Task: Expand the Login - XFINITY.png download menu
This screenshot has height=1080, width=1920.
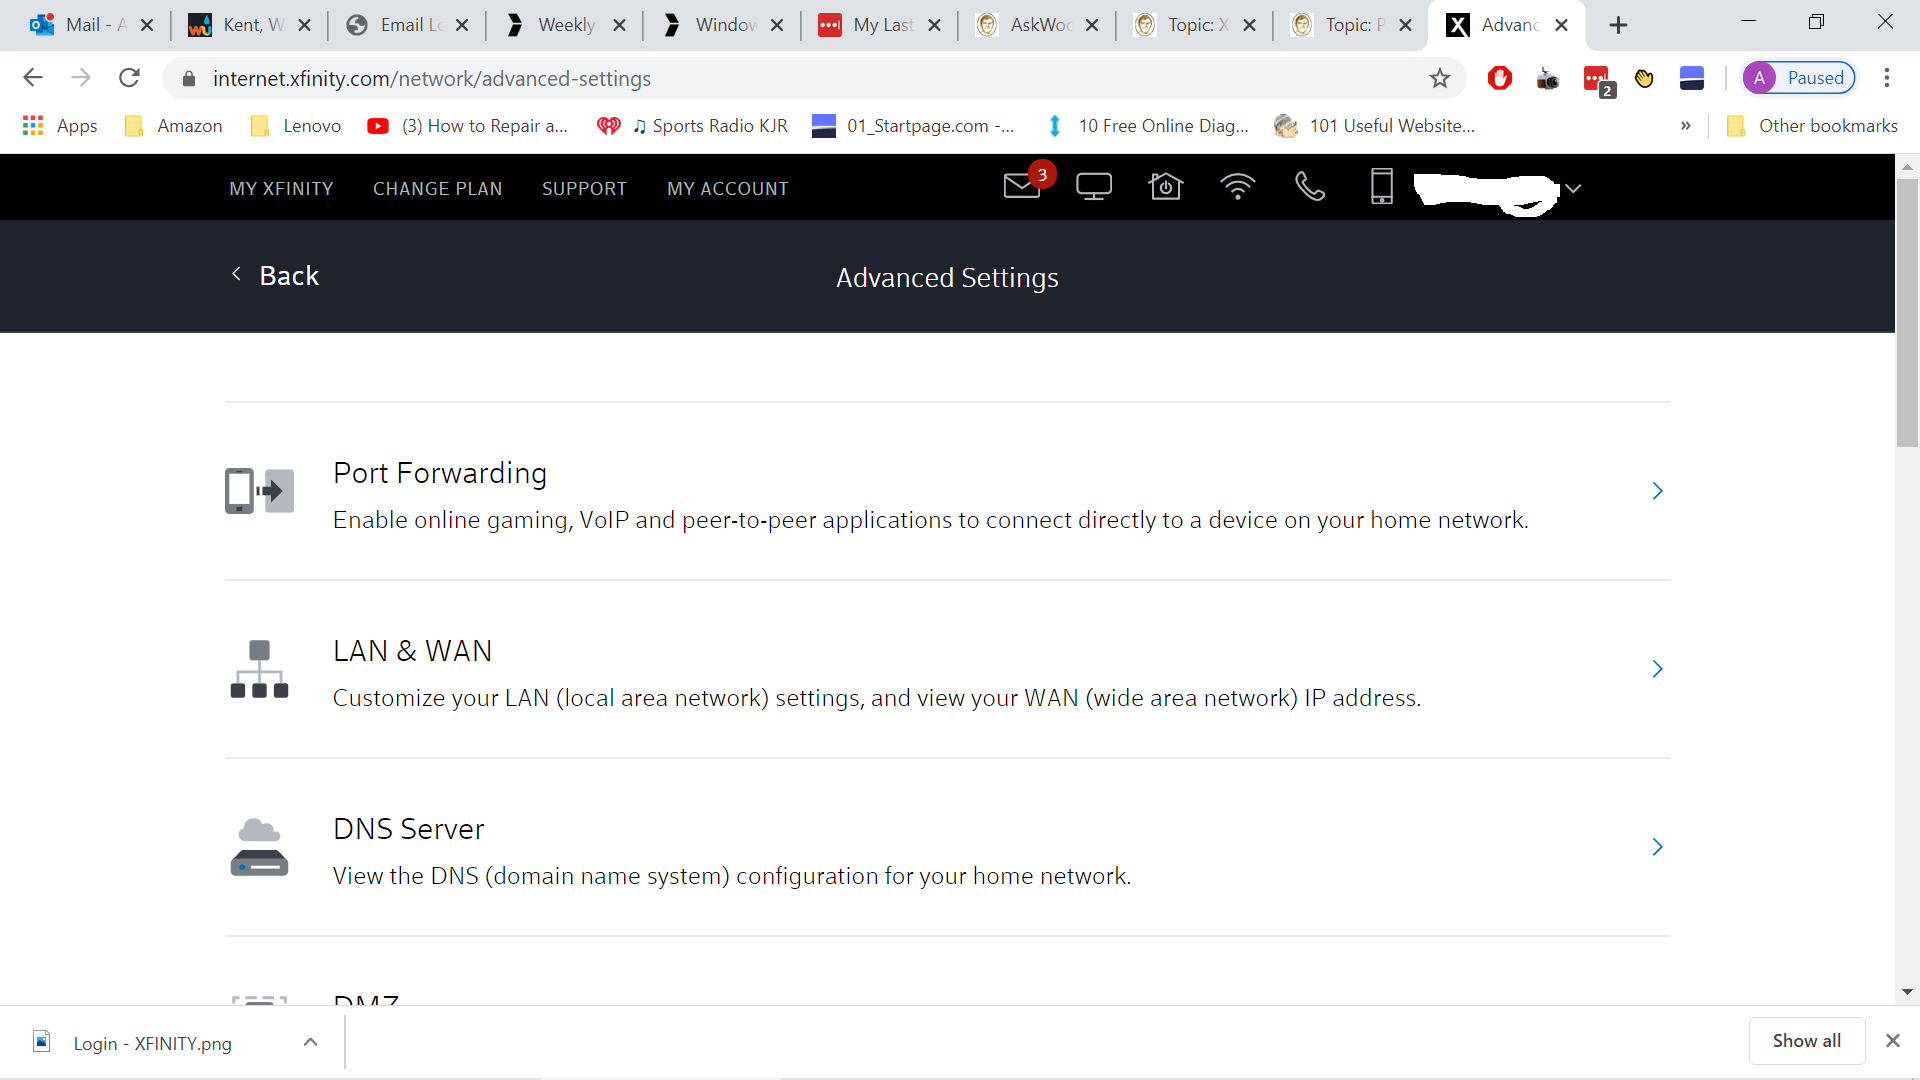Action: coord(310,1042)
